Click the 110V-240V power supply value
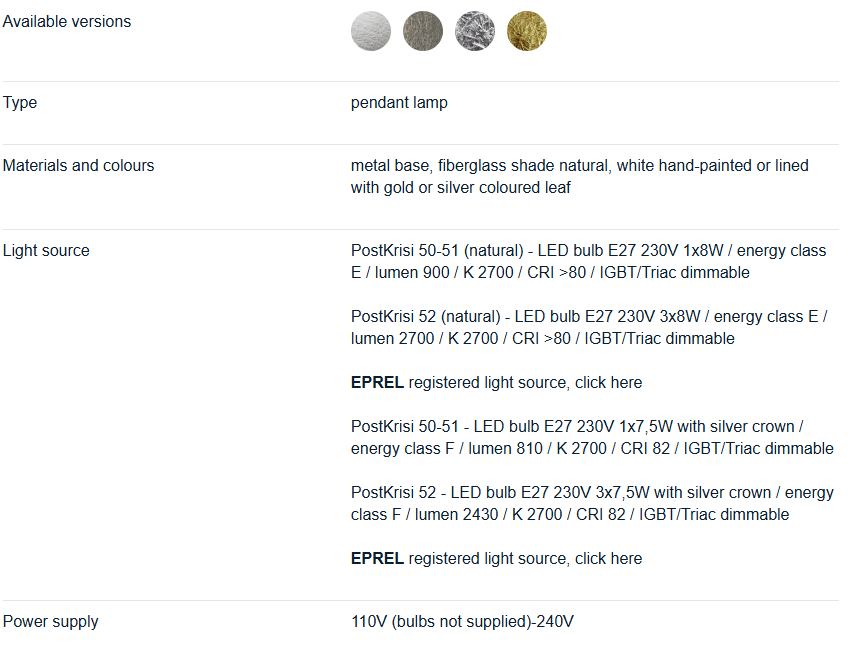 pyautogui.click(x=462, y=622)
